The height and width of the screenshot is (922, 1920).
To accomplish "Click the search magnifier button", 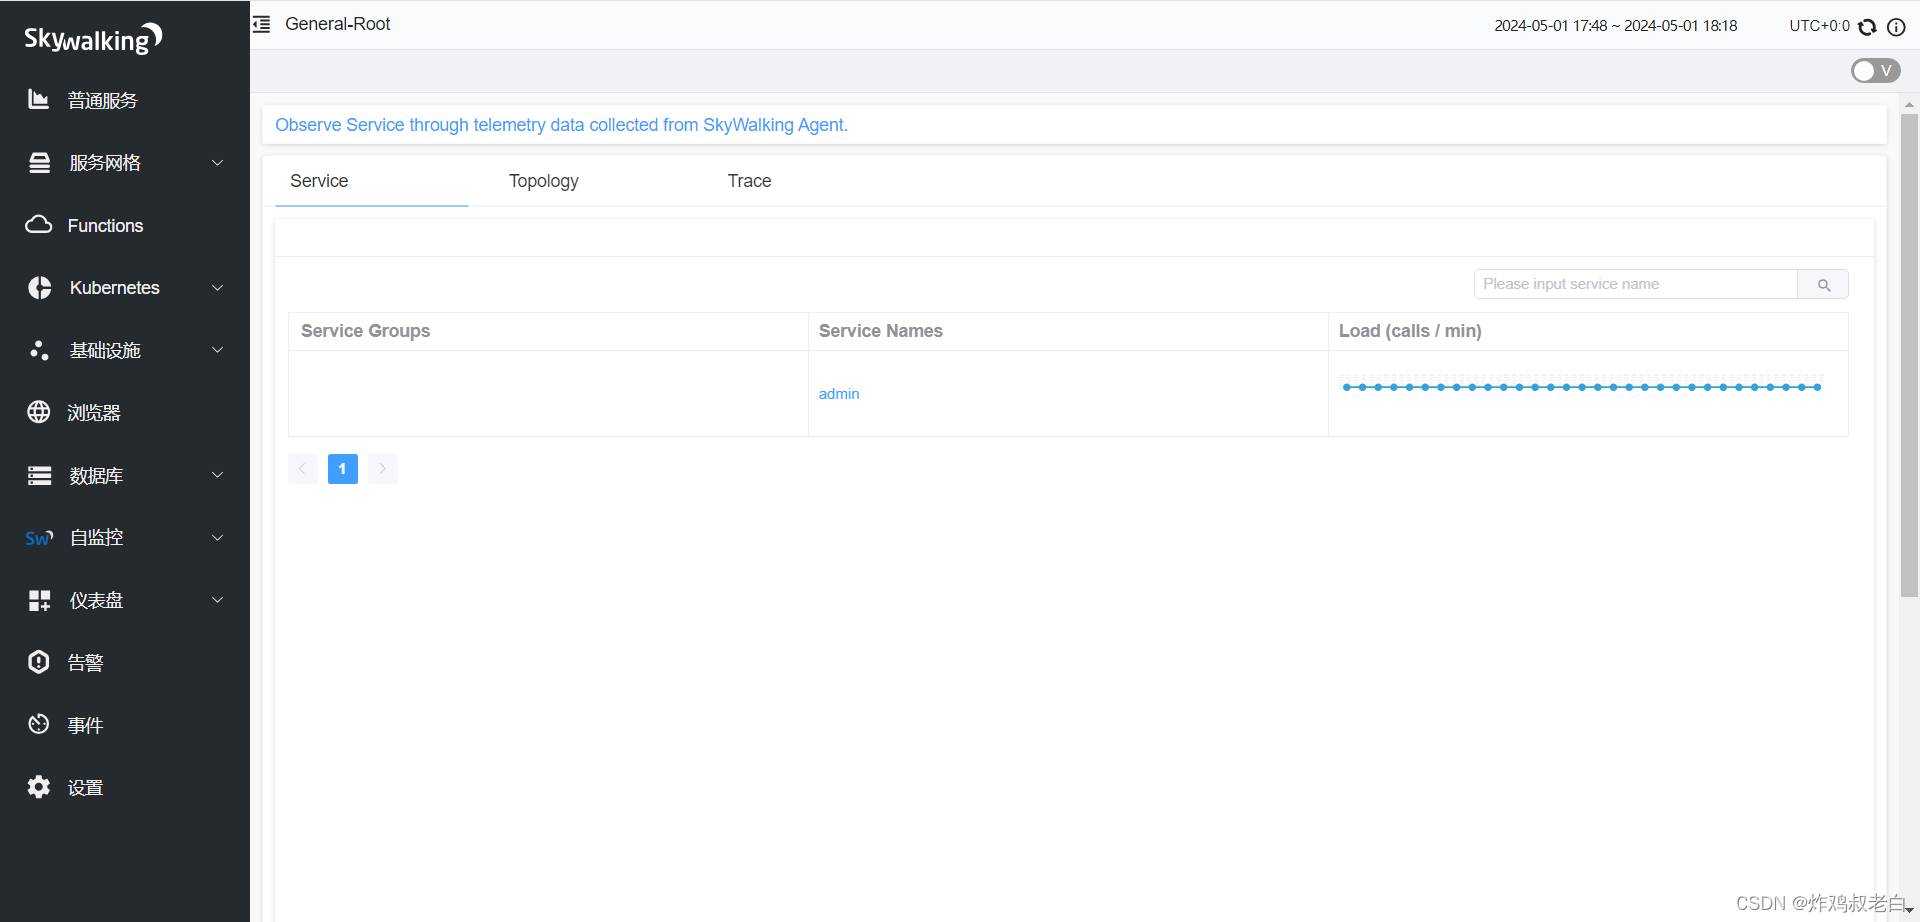I will 1823,284.
